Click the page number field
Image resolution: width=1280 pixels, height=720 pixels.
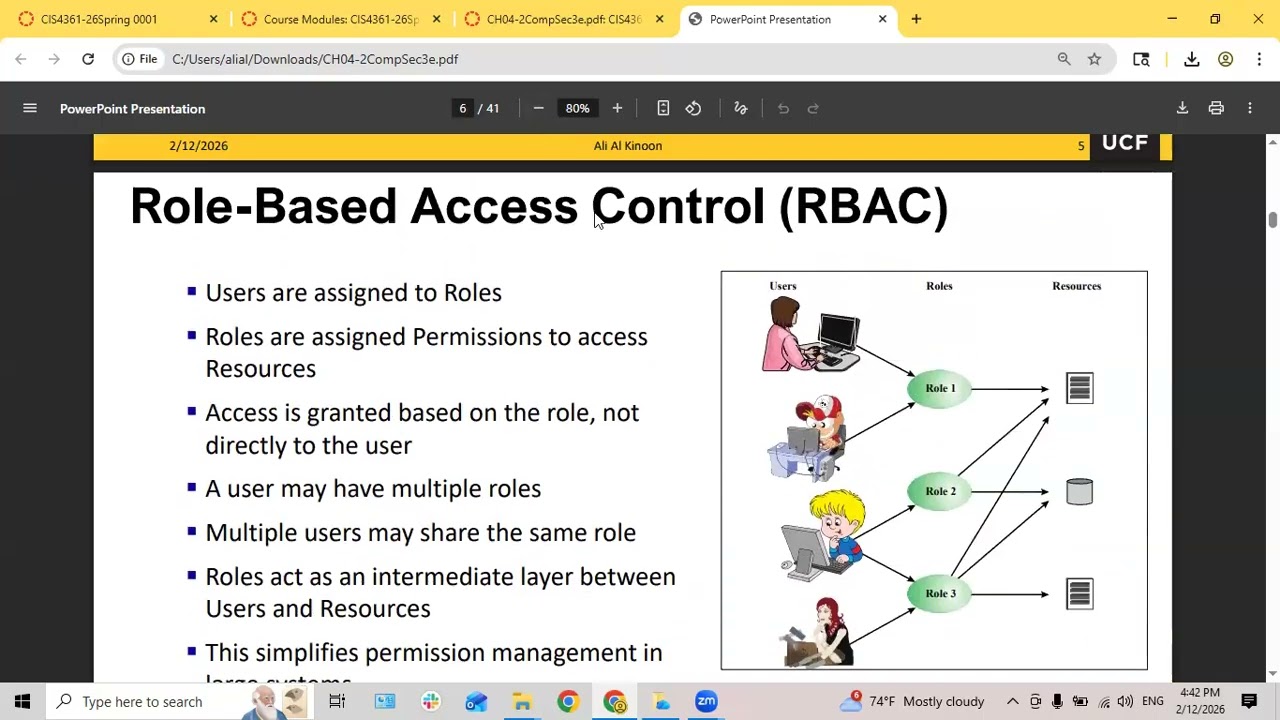click(462, 108)
